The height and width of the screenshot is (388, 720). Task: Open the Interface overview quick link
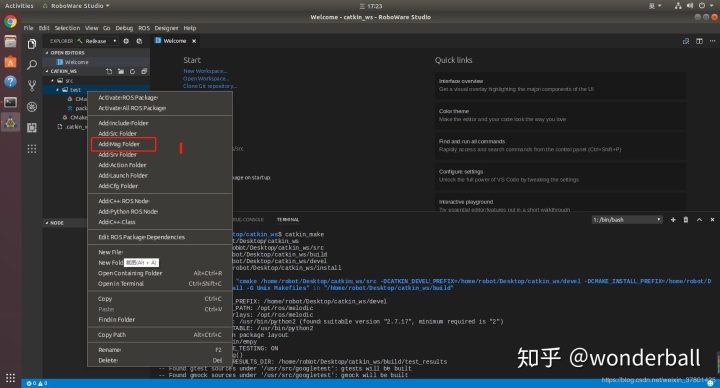point(560,85)
